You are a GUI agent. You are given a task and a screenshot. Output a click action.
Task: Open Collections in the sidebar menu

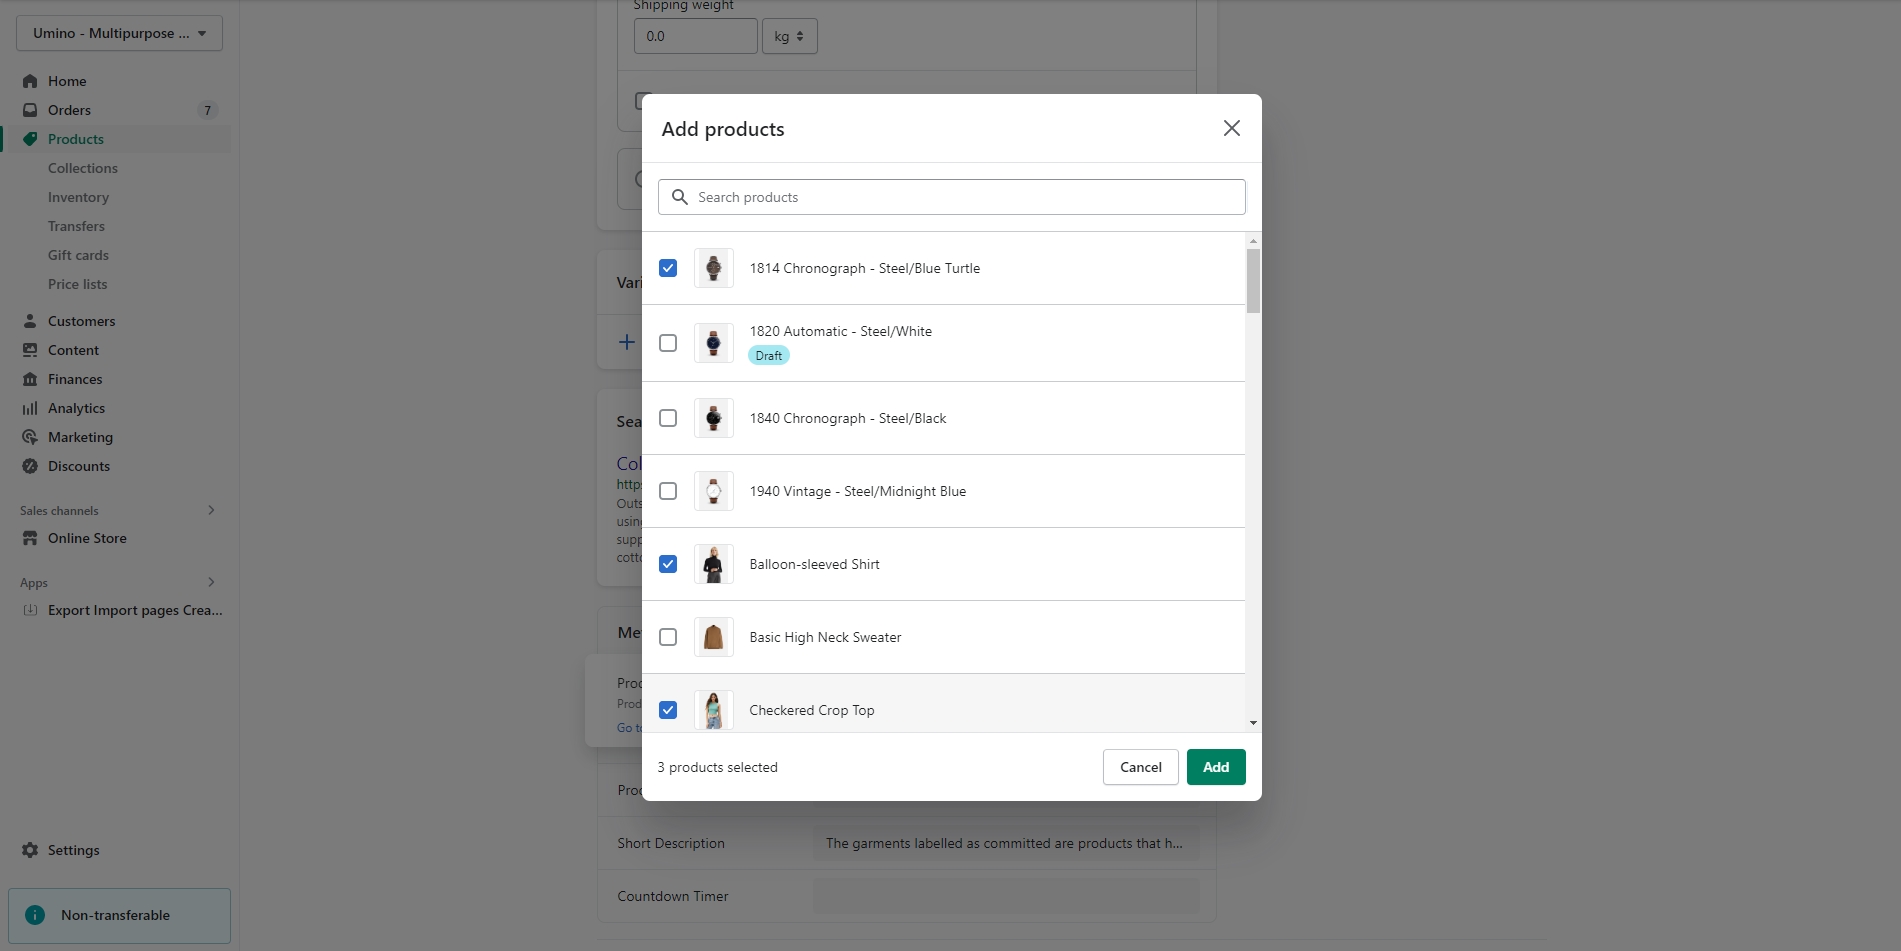pos(83,168)
